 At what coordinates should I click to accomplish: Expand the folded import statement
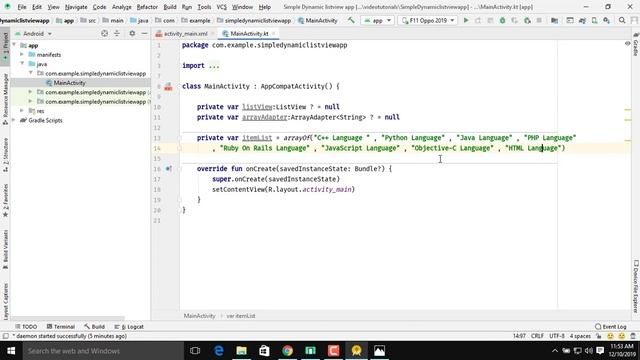(213, 66)
